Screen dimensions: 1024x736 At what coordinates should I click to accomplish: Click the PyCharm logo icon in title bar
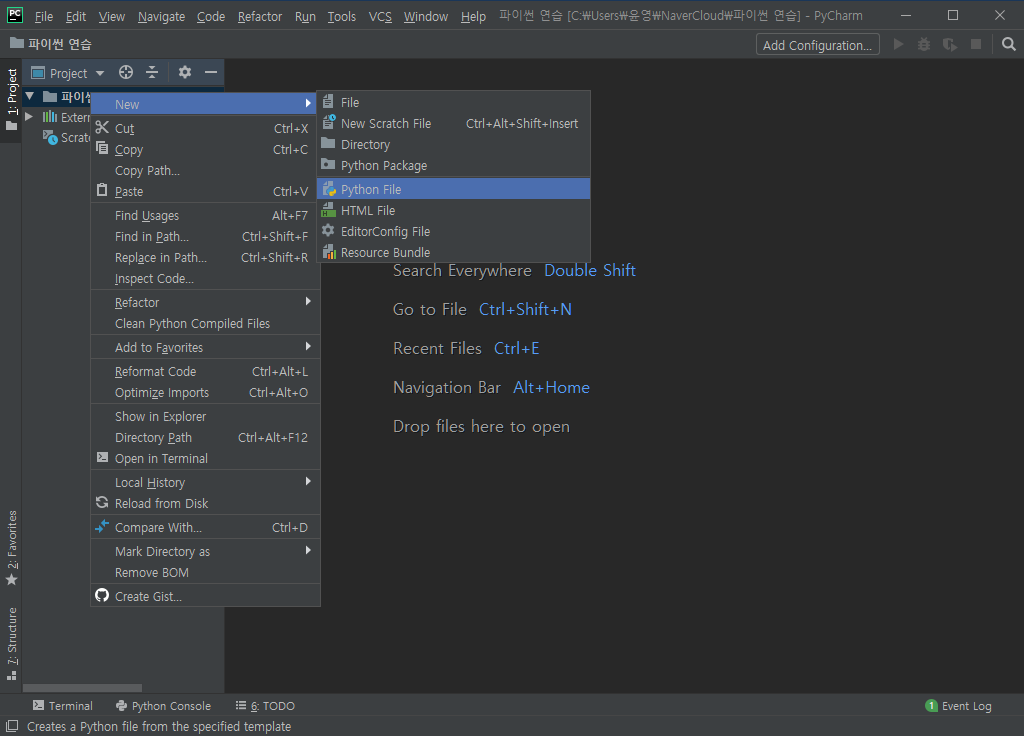click(14, 15)
